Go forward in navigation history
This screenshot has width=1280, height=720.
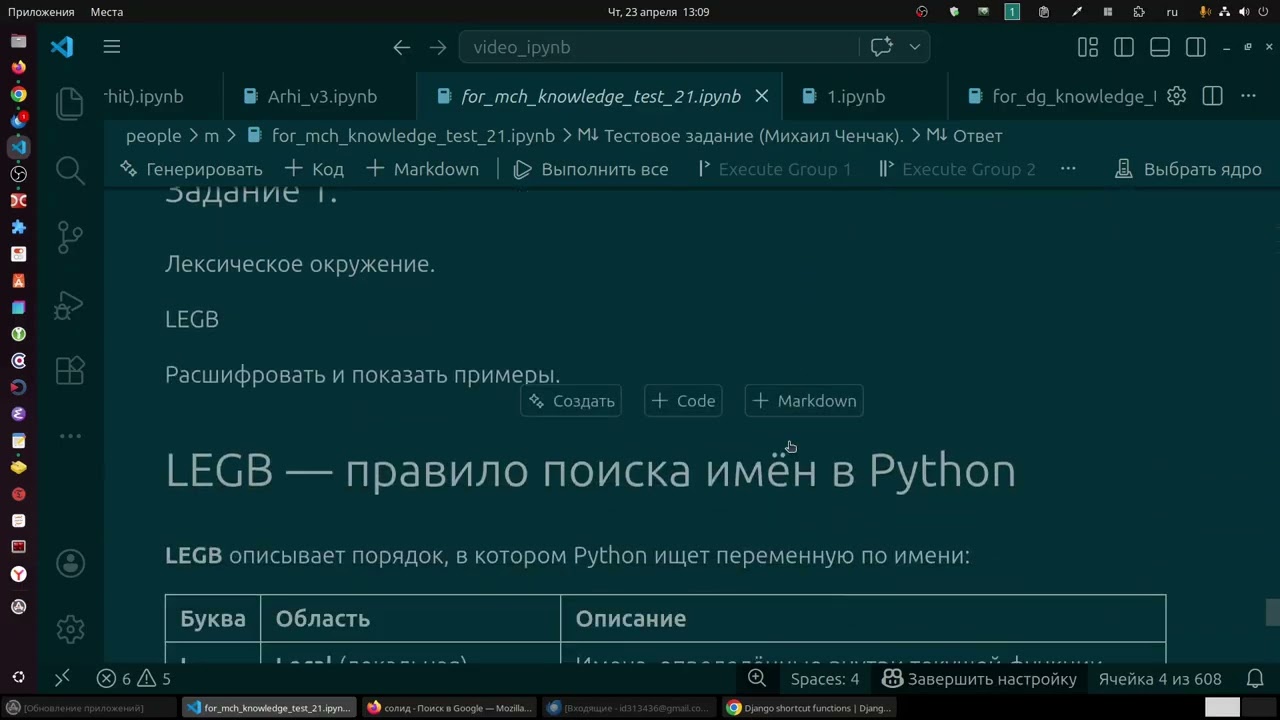(438, 47)
